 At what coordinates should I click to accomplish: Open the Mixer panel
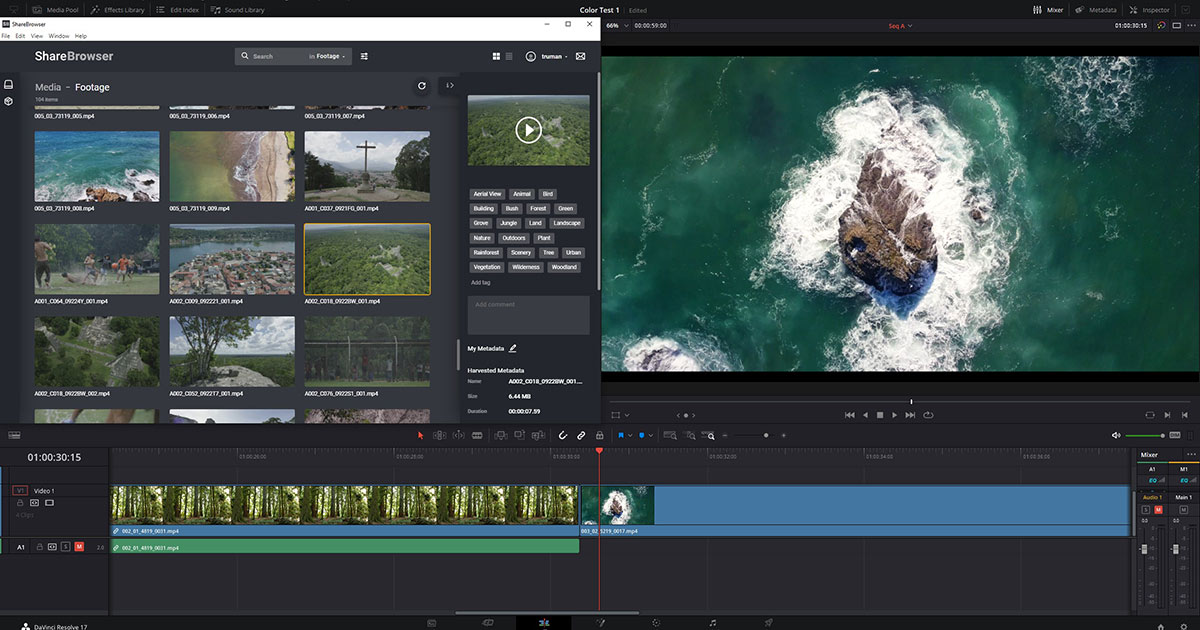tap(1049, 9)
